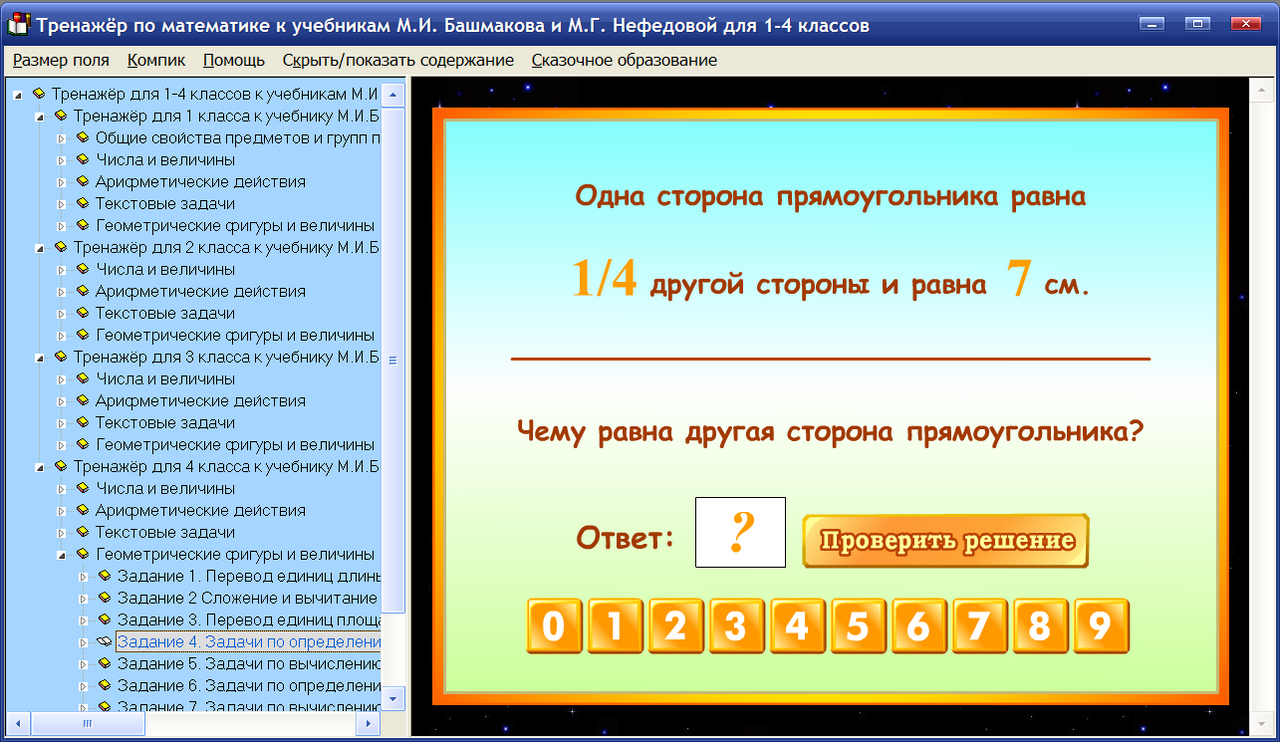
Task: Click the Ответ answer box with question mark
Action: [740, 532]
